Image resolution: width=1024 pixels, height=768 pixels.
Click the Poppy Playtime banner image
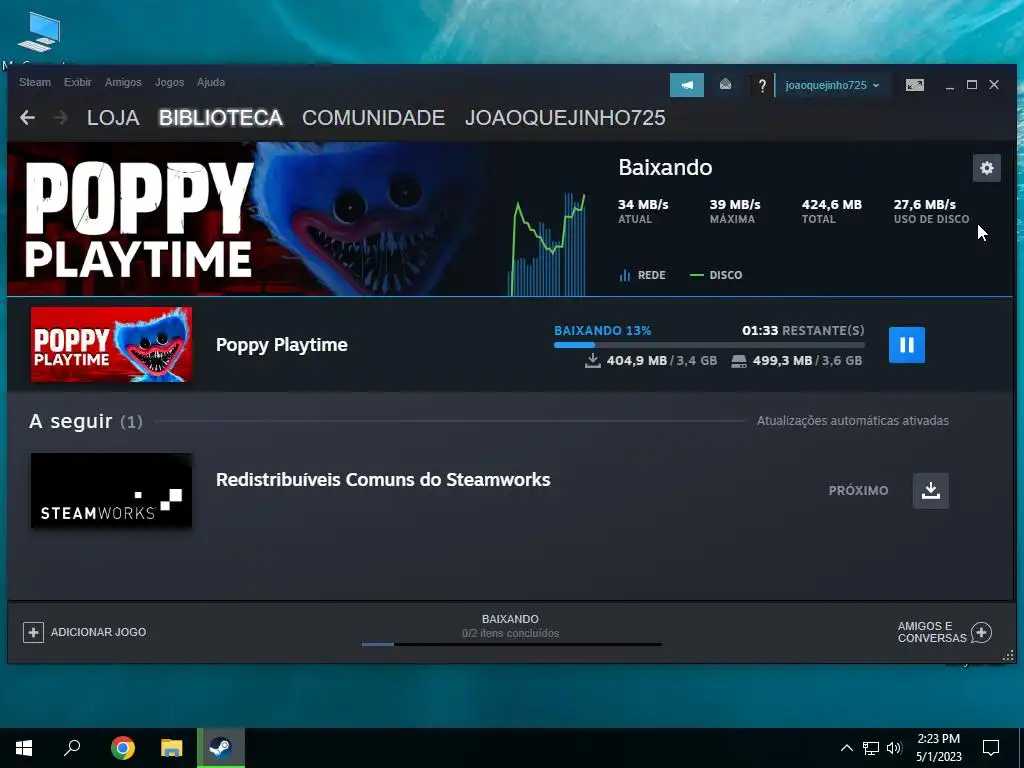tap(248, 219)
